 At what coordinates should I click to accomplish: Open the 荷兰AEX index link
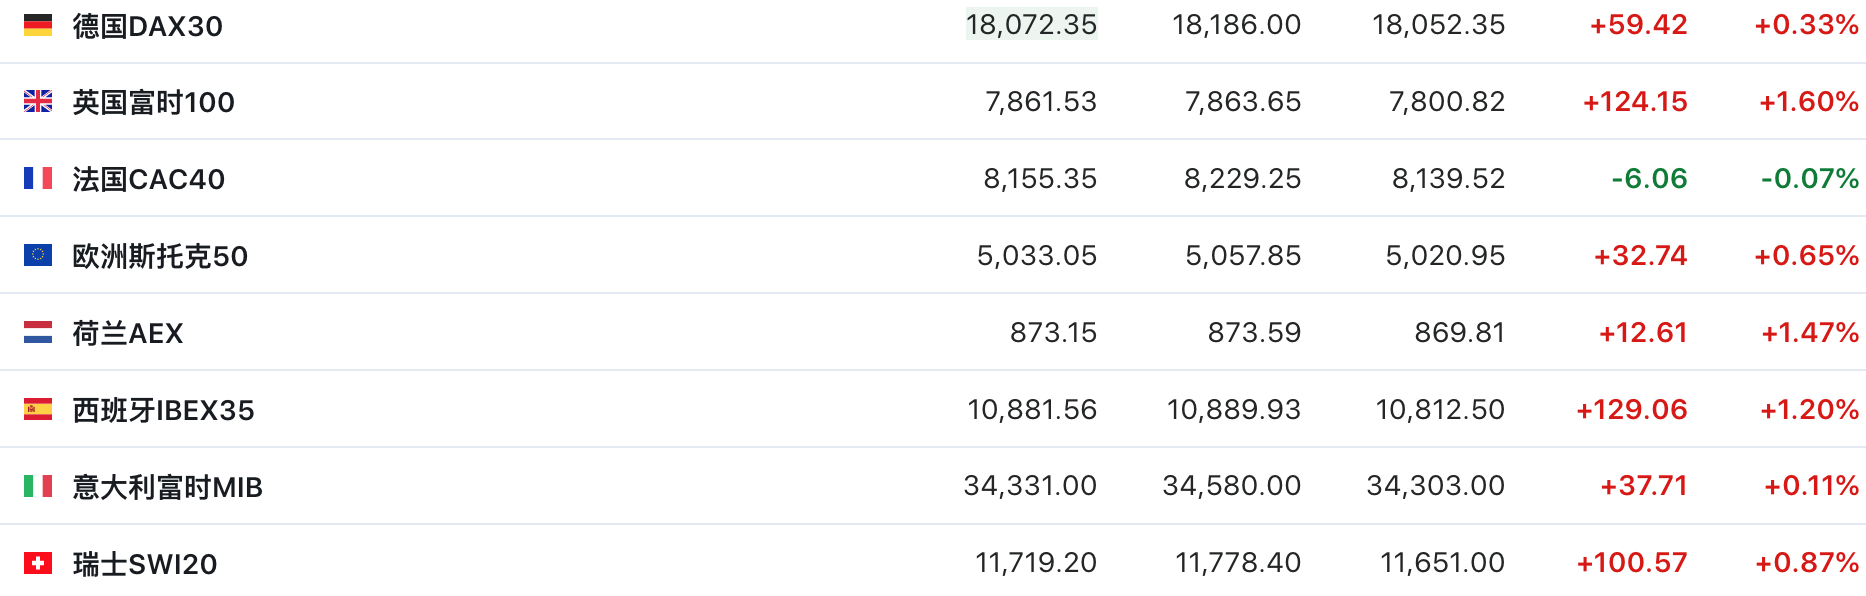128,333
